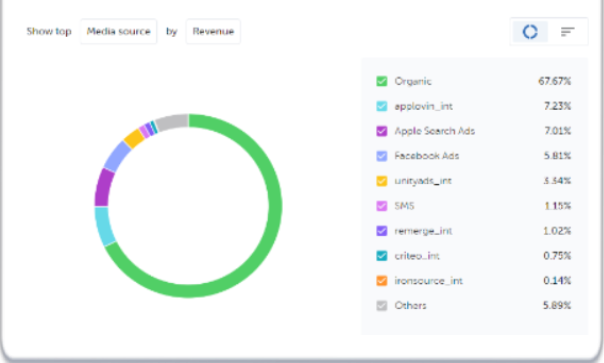Image resolution: width=604 pixels, height=363 pixels.
Task: Disable the unityads_int checkbox
Action: [x=381, y=181]
